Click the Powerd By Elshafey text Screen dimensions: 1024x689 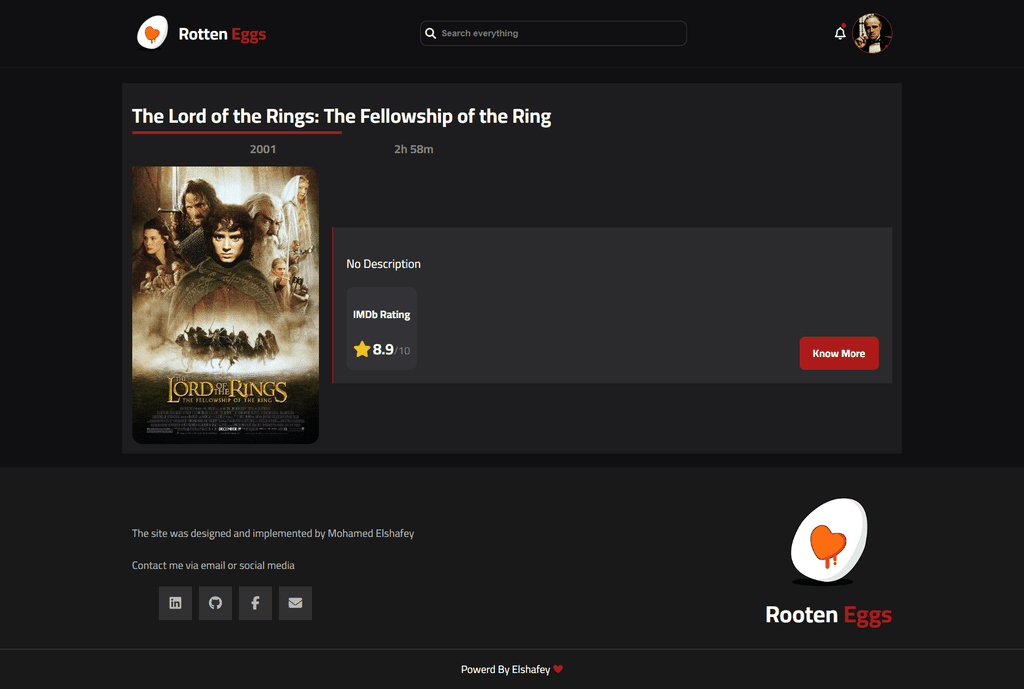pos(505,669)
